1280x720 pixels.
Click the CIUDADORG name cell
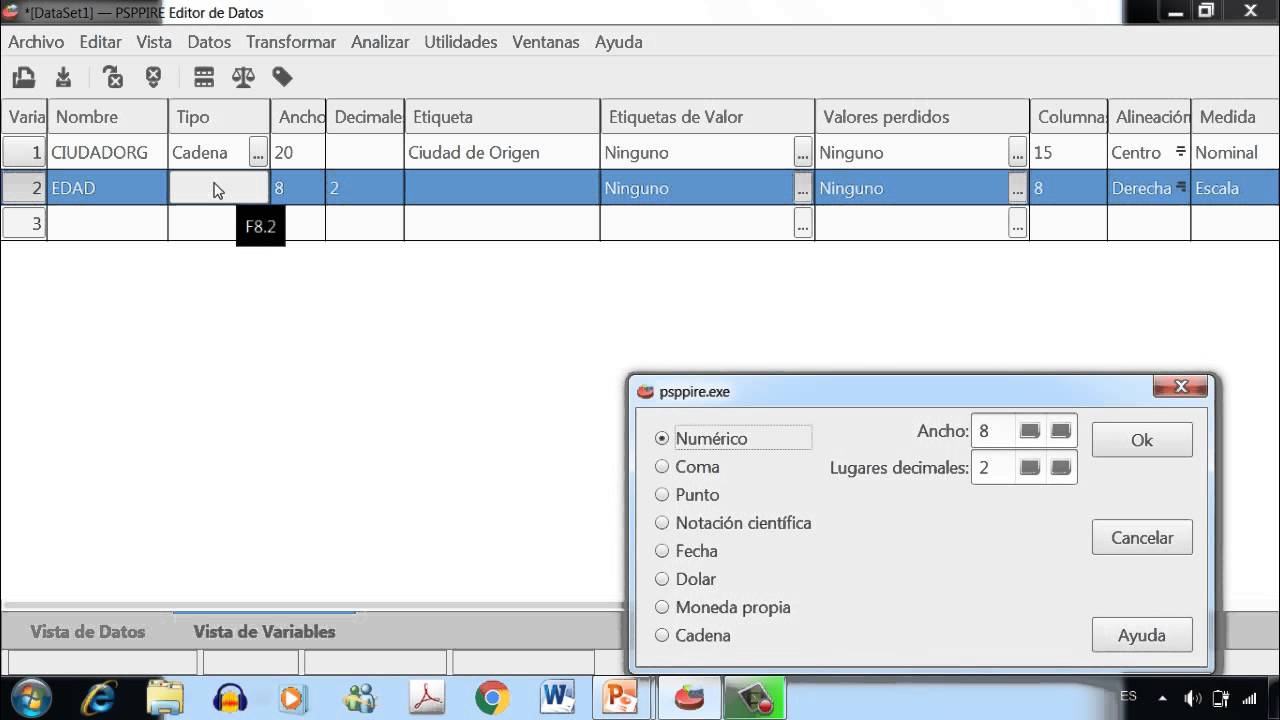click(107, 152)
